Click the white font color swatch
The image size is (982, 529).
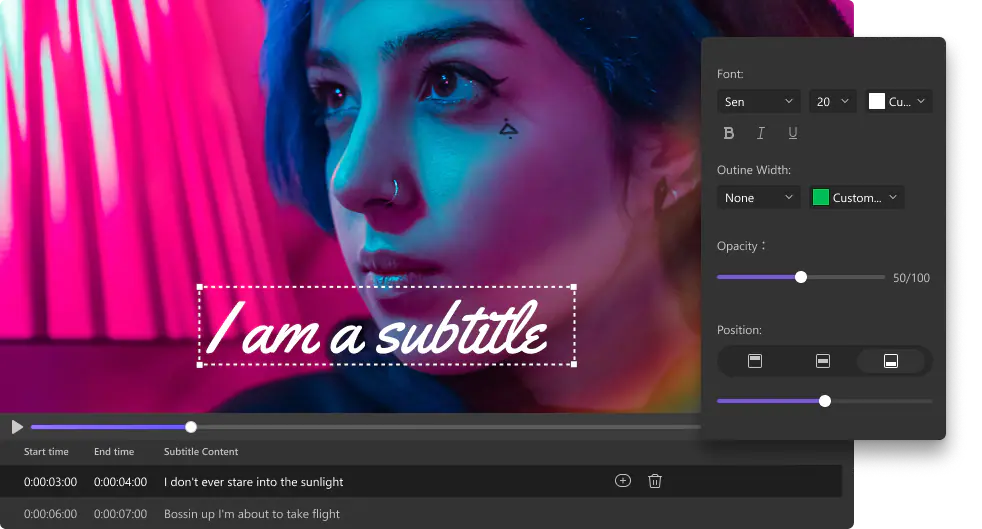coord(877,101)
